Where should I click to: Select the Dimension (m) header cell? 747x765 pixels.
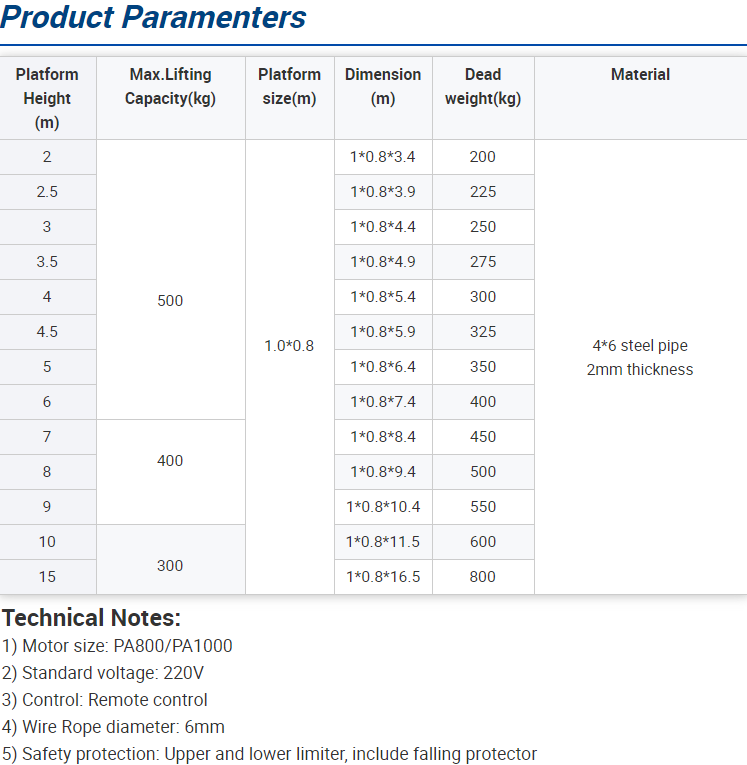click(383, 86)
